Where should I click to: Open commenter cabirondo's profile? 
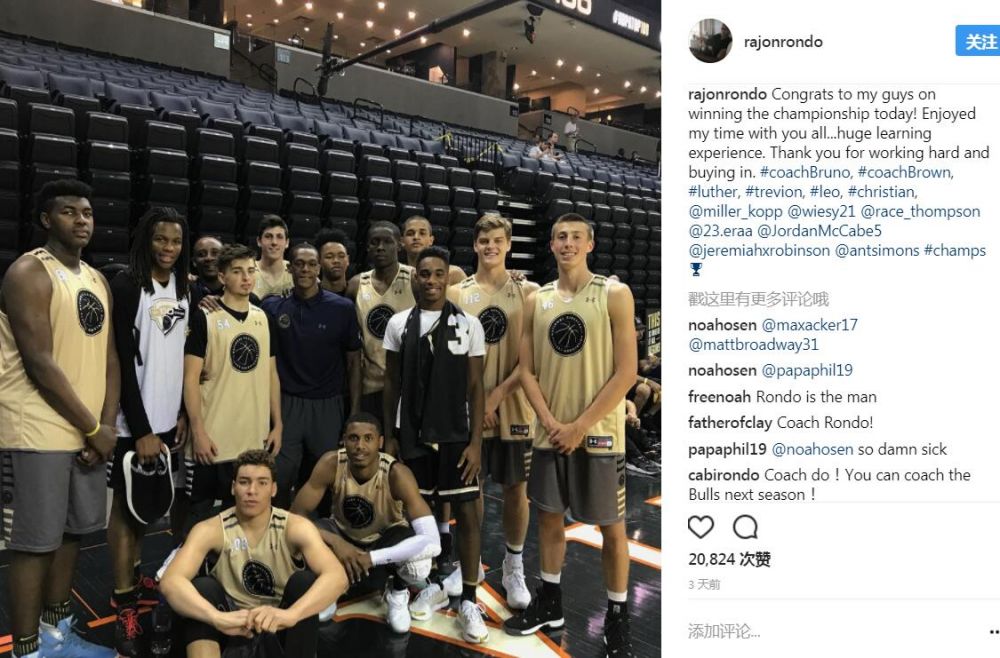click(724, 475)
